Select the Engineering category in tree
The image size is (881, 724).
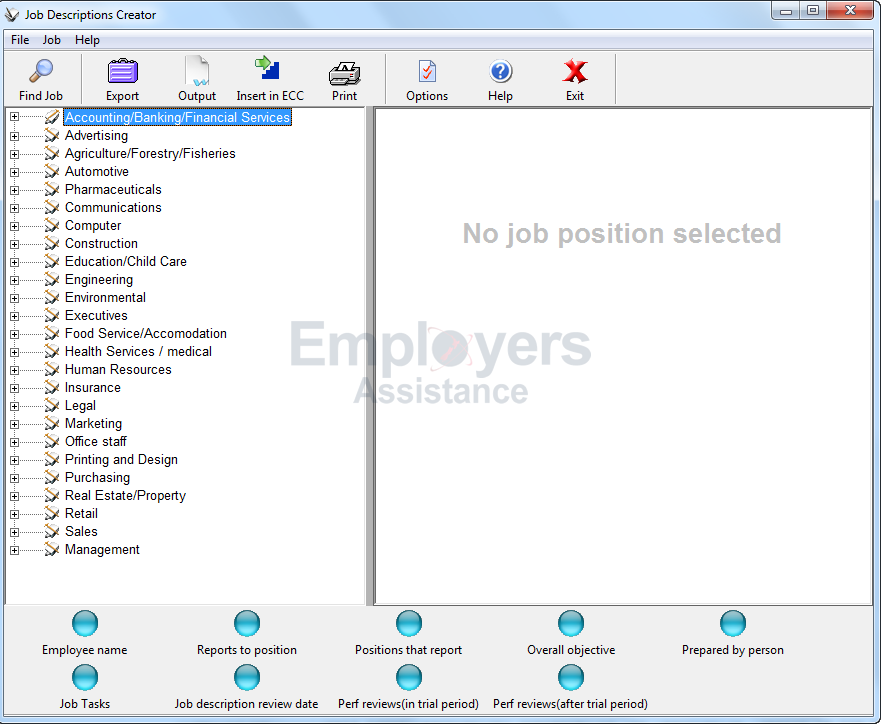pyautogui.click(x=98, y=280)
